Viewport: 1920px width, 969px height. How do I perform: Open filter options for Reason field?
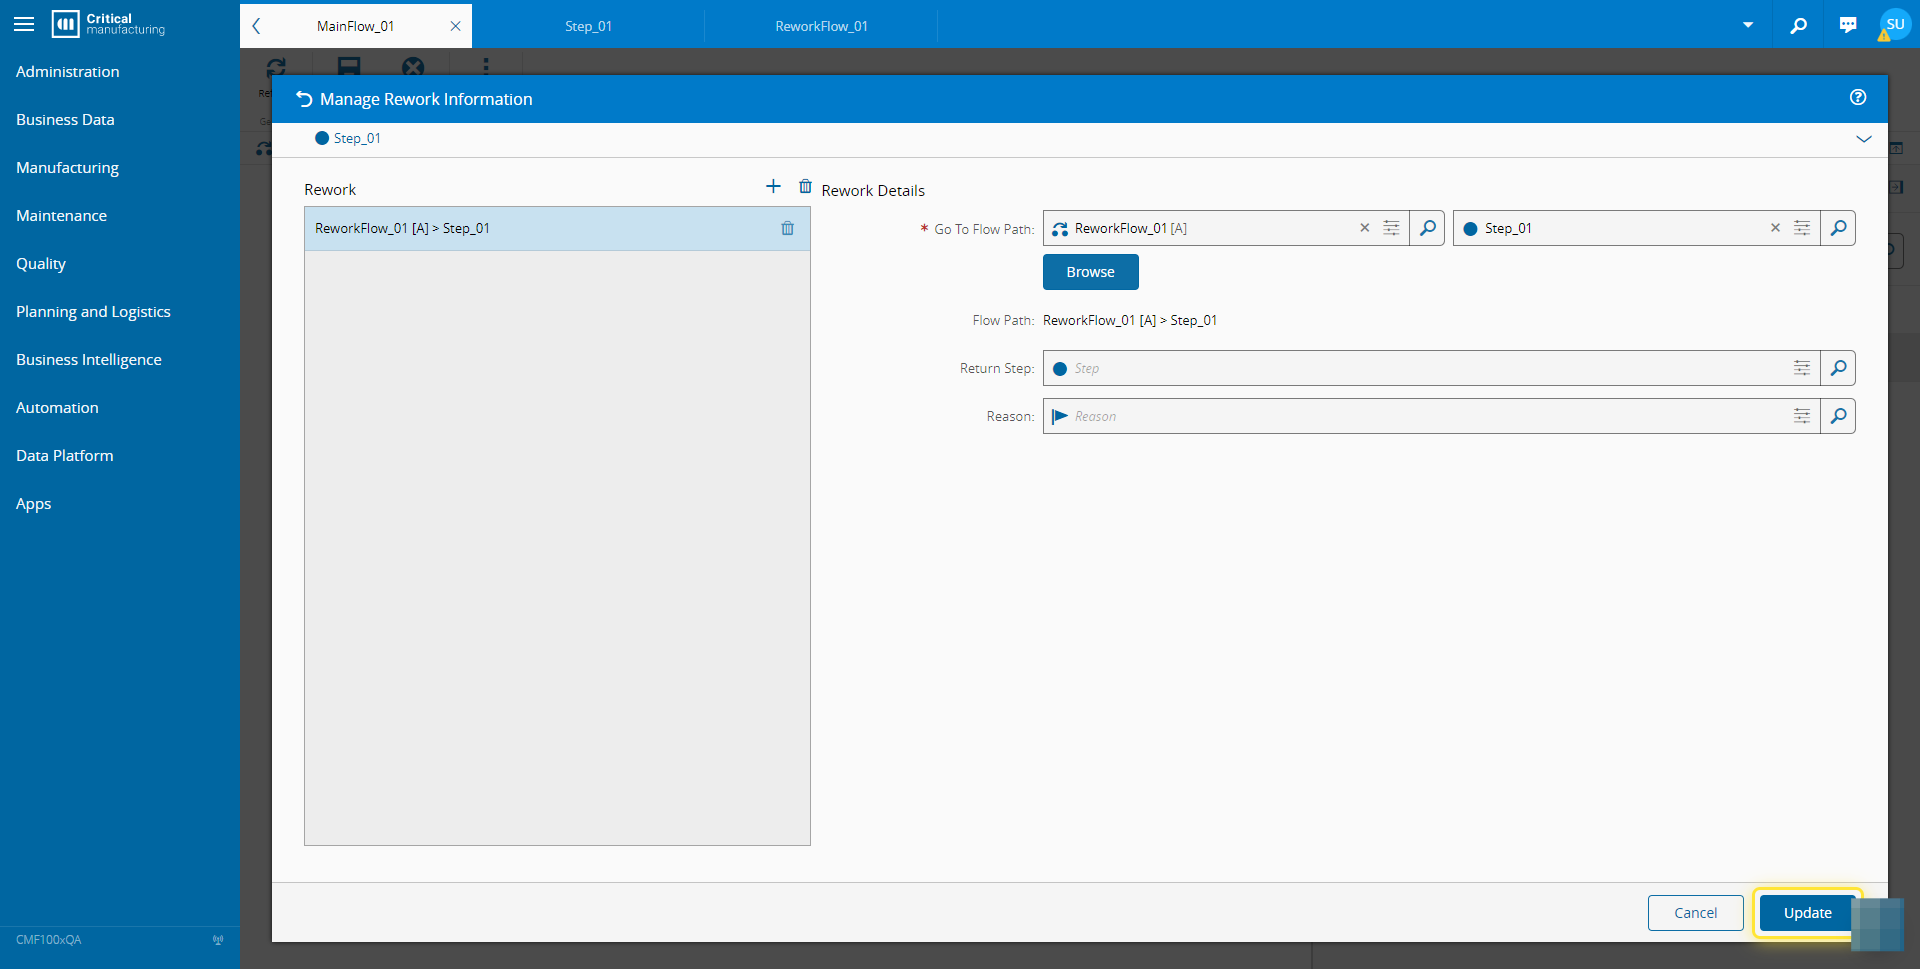(x=1802, y=416)
